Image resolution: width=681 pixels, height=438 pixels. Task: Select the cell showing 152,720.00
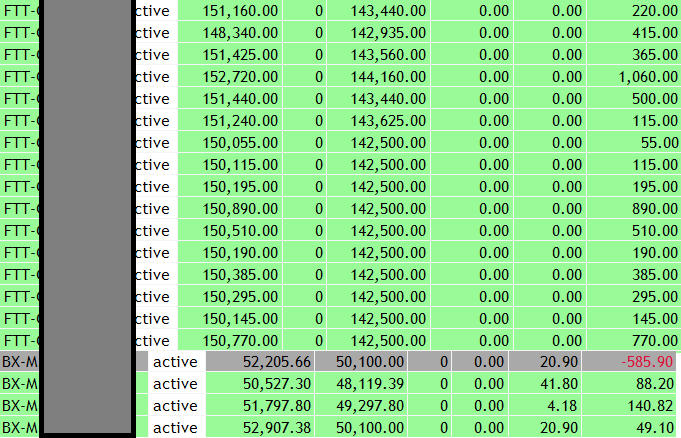pos(230,77)
